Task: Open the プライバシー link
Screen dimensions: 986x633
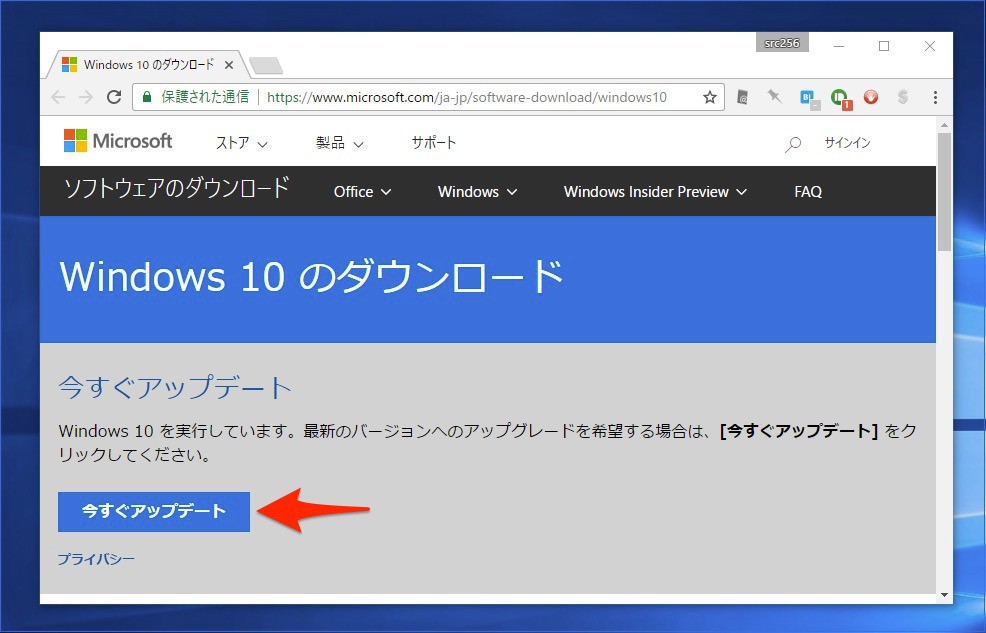Action: [96, 559]
